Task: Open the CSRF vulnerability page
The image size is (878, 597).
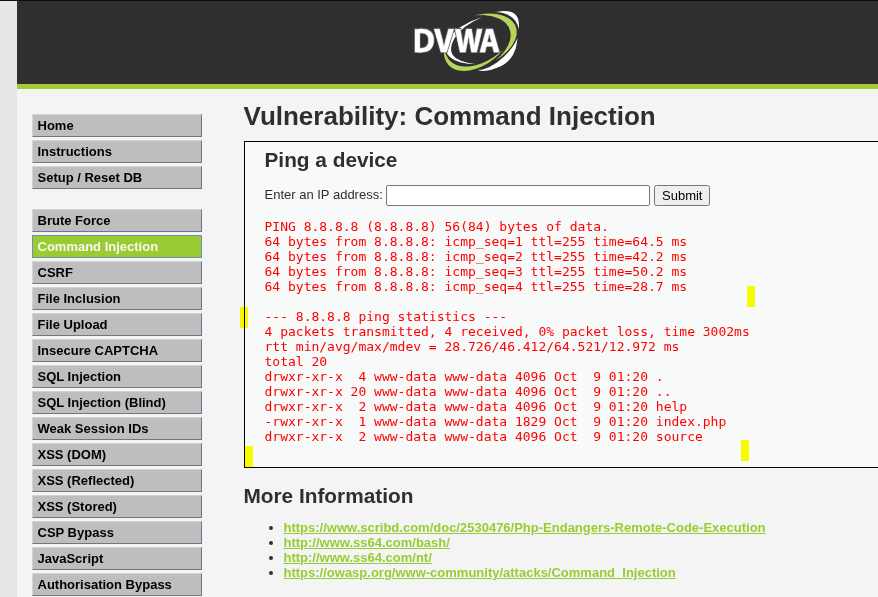Action: (x=116, y=273)
